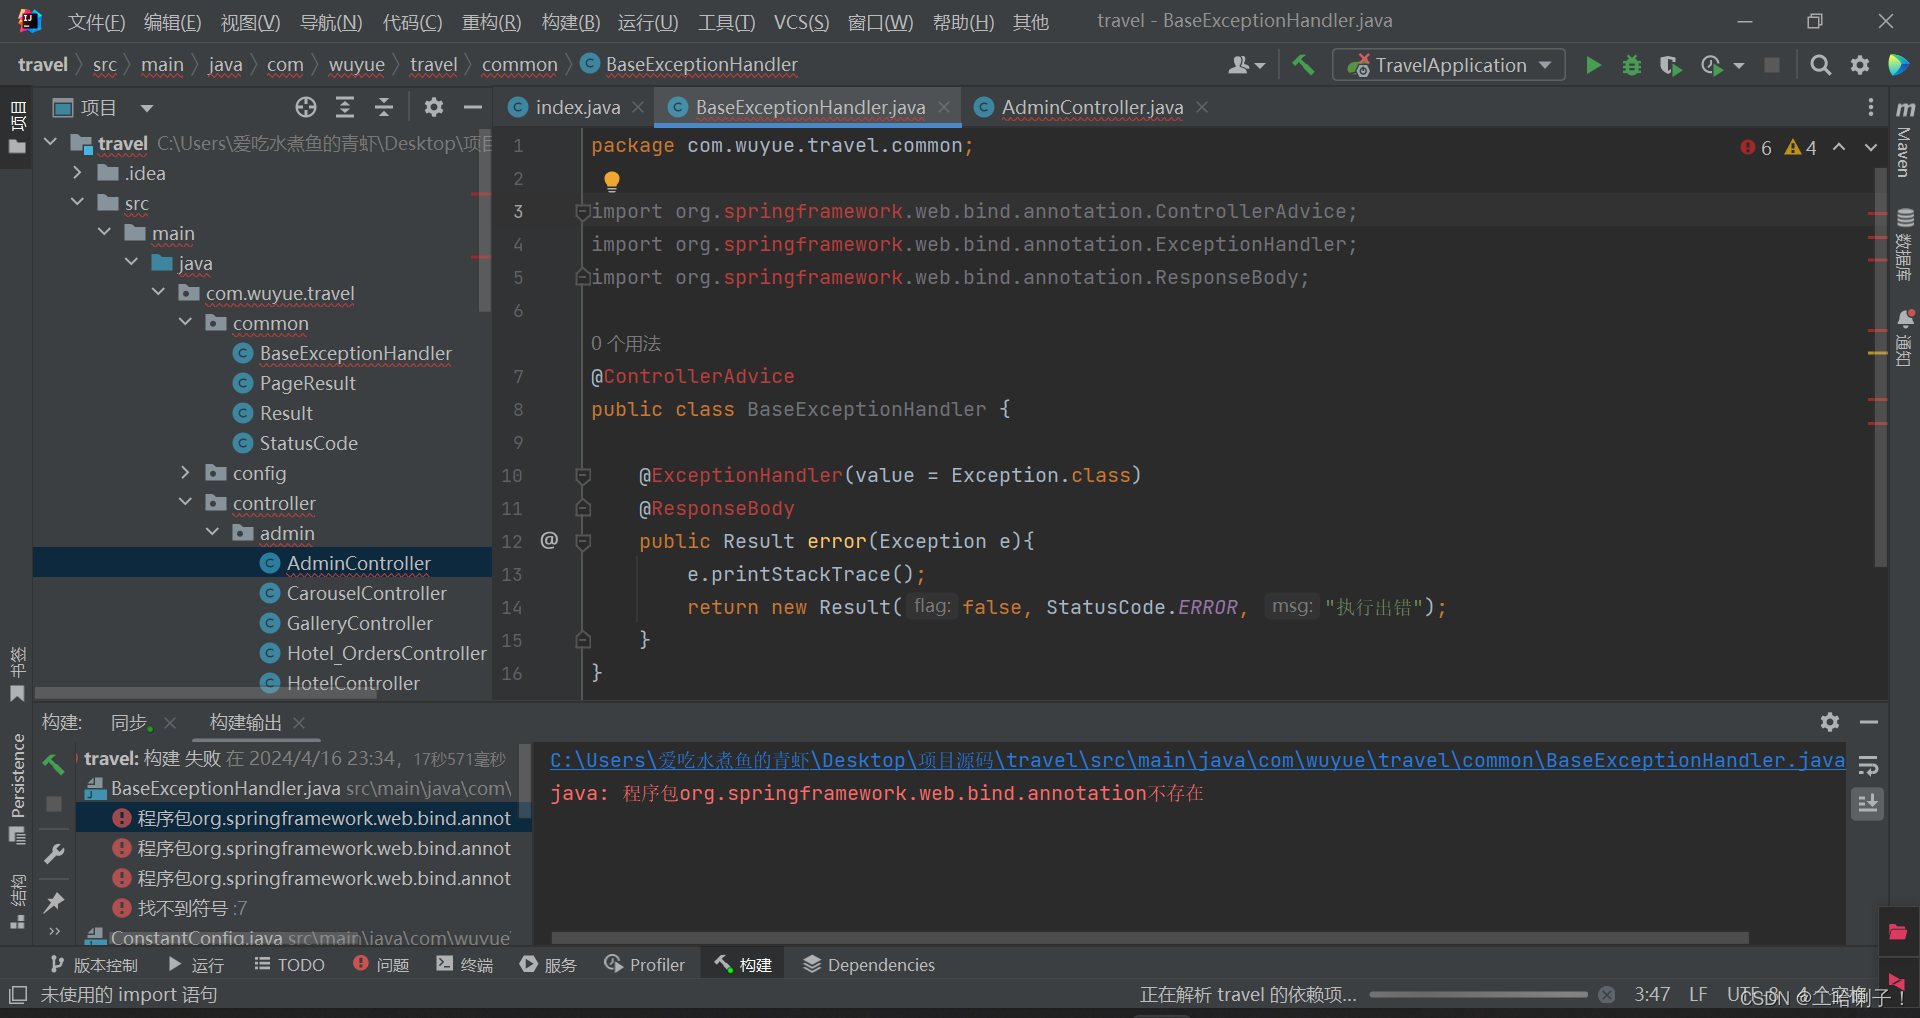Click dependency resolving progress bar

(1478, 995)
